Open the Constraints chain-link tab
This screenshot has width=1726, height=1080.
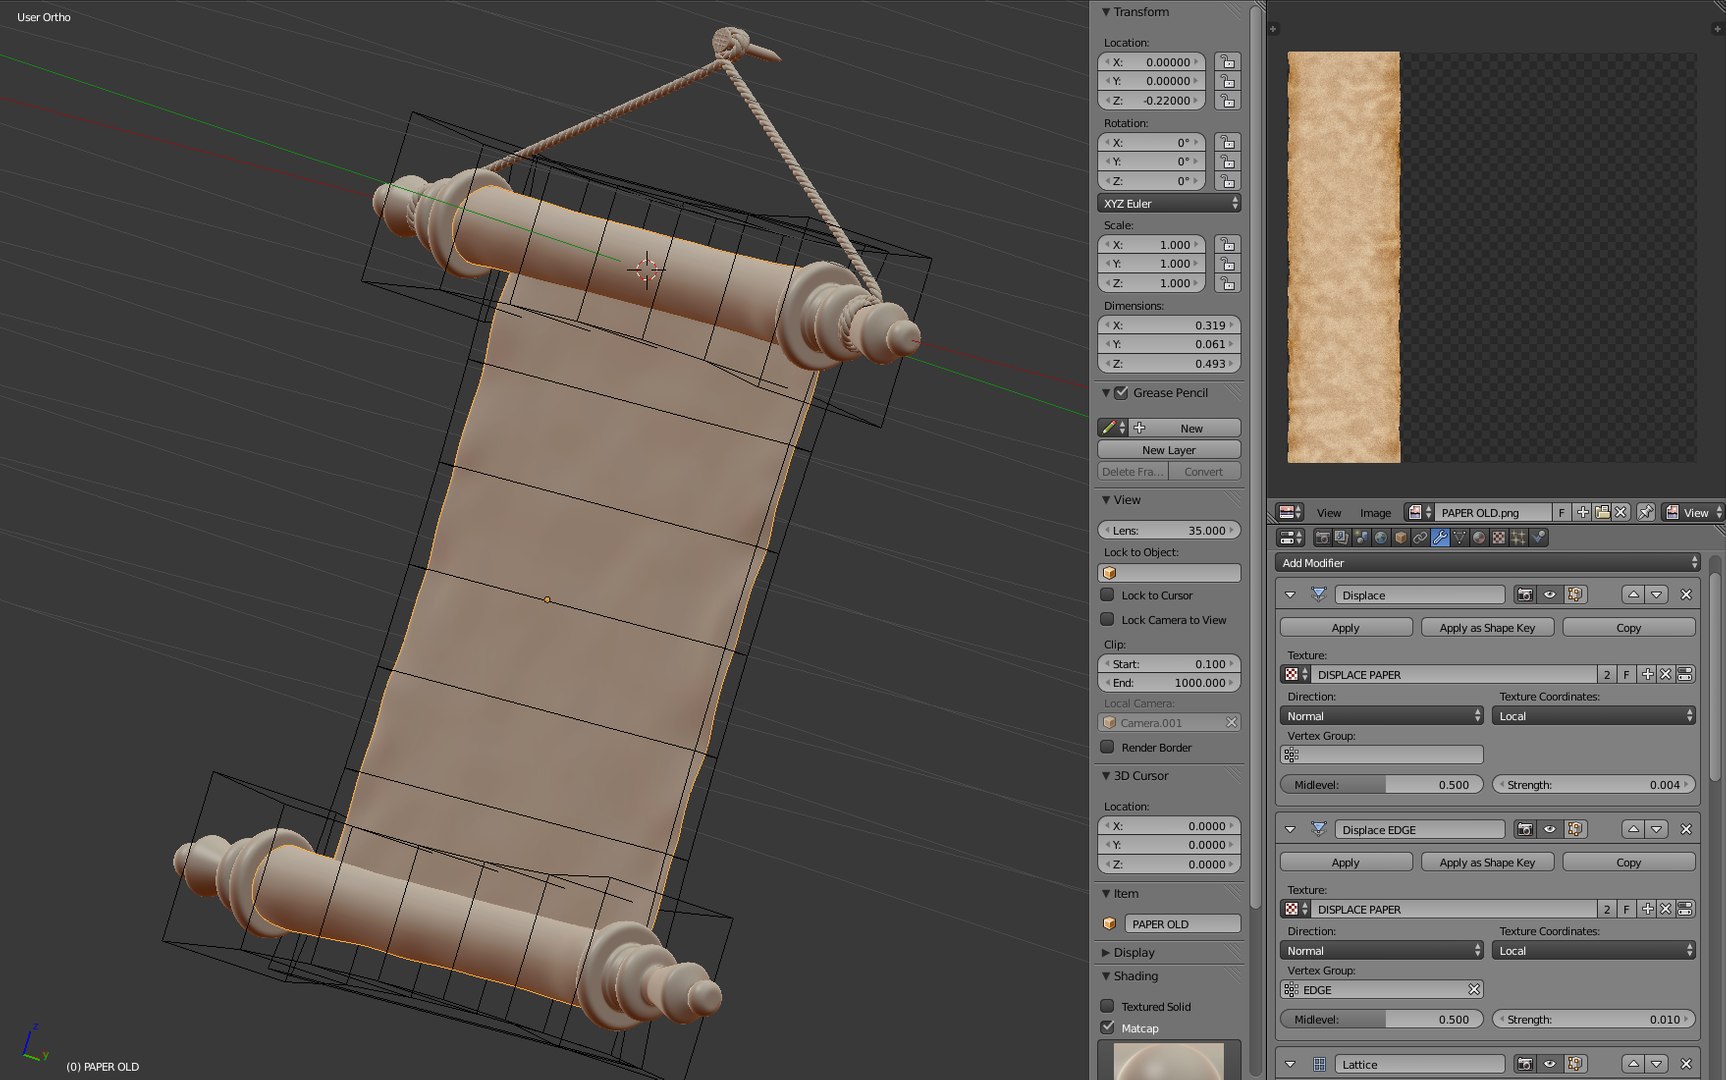pyautogui.click(x=1420, y=538)
